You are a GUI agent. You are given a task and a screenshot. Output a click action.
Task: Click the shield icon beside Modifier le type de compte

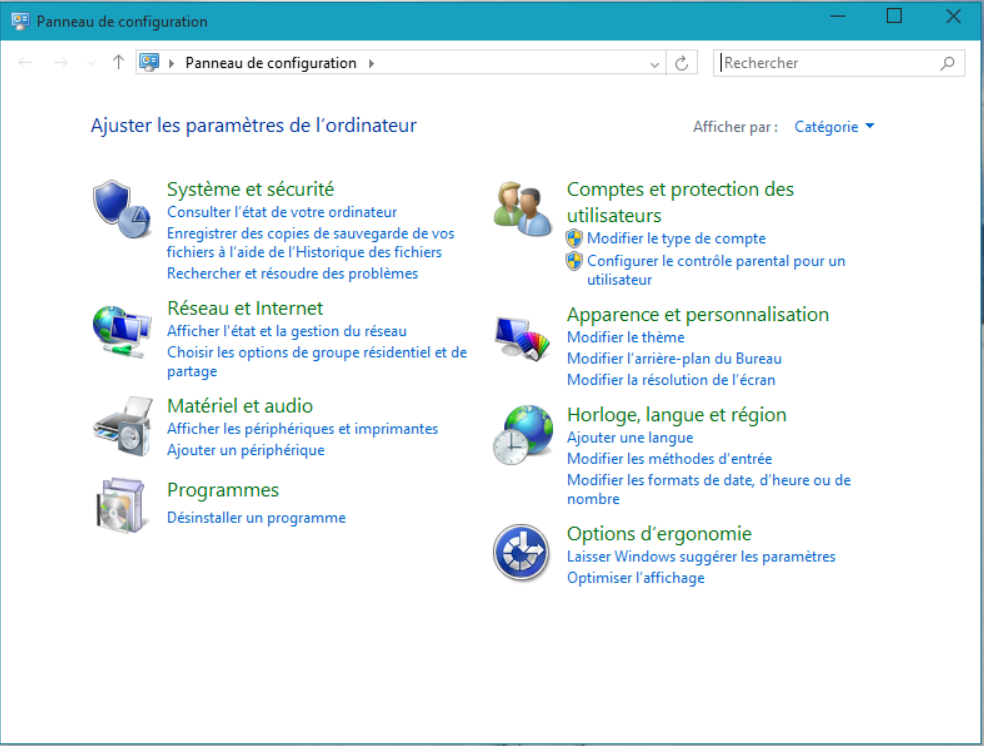pyautogui.click(x=574, y=238)
